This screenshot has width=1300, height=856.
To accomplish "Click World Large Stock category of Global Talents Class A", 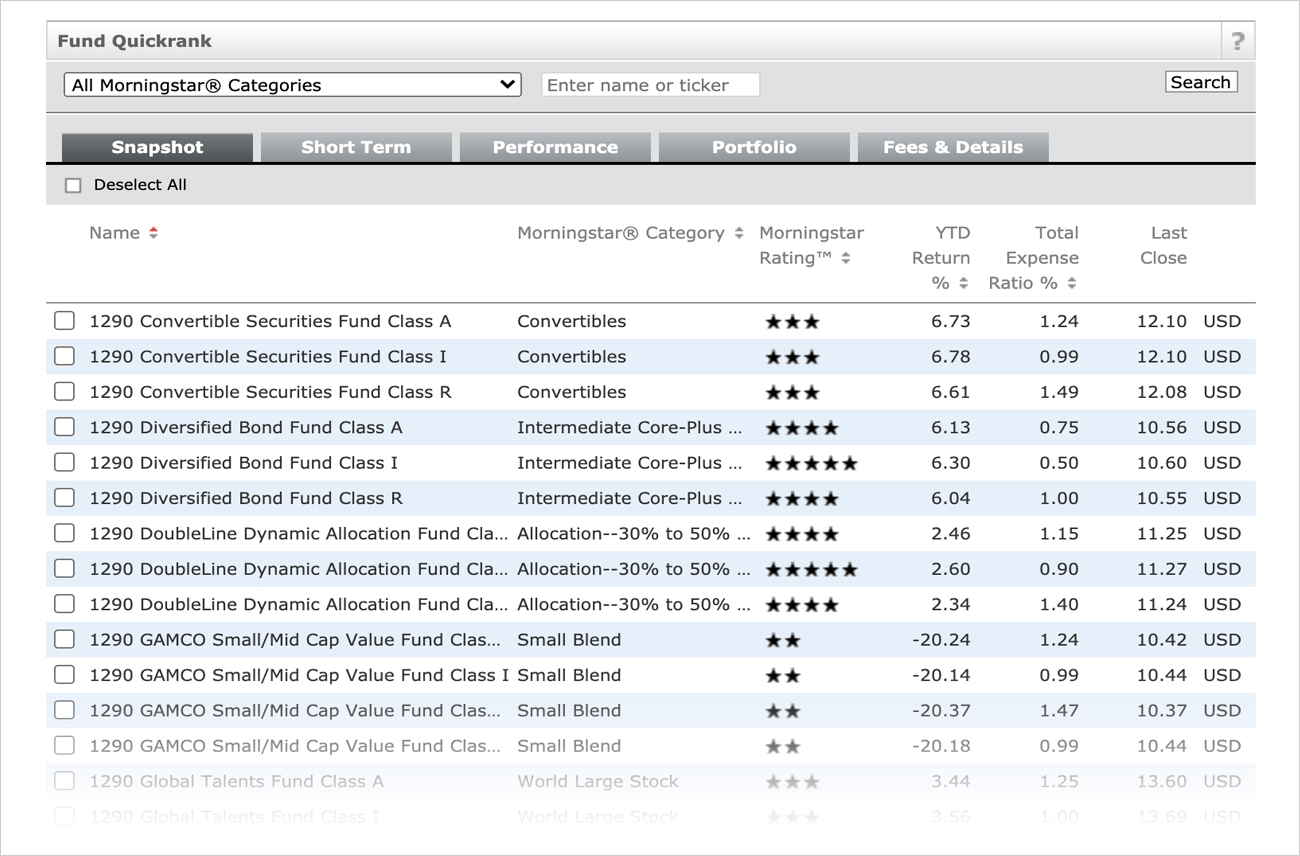I will pos(597,781).
